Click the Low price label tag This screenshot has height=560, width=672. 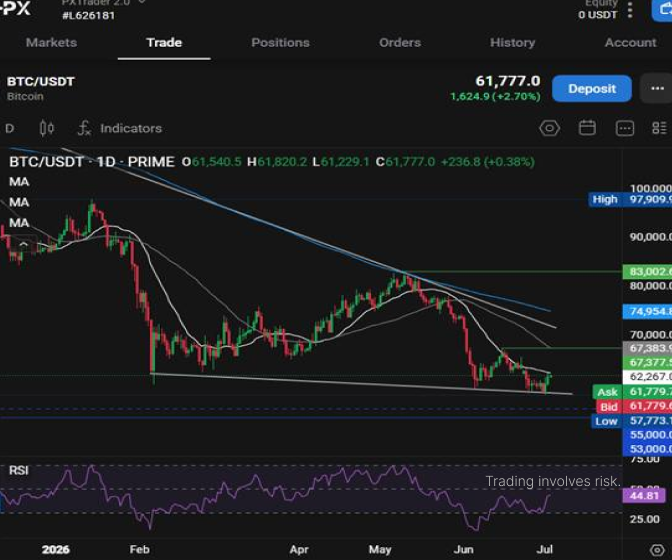(x=606, y=422)
